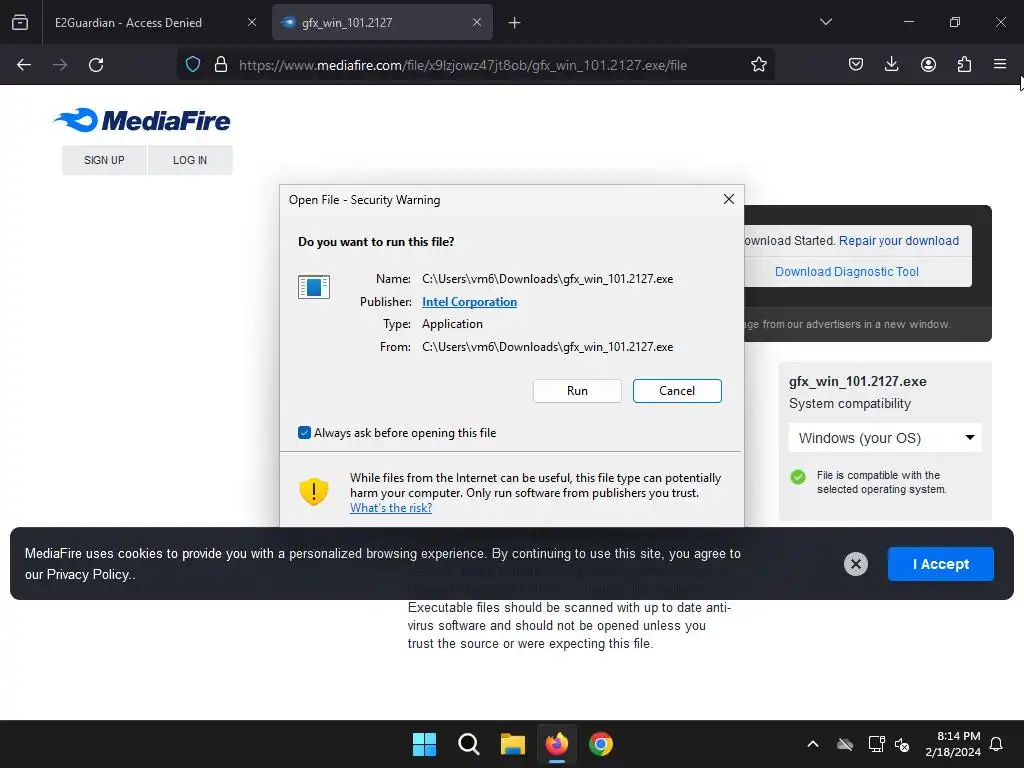Open the Intel Corporation publisher link
This screenshot has height=768, width=1024.
tap(470, 302)
